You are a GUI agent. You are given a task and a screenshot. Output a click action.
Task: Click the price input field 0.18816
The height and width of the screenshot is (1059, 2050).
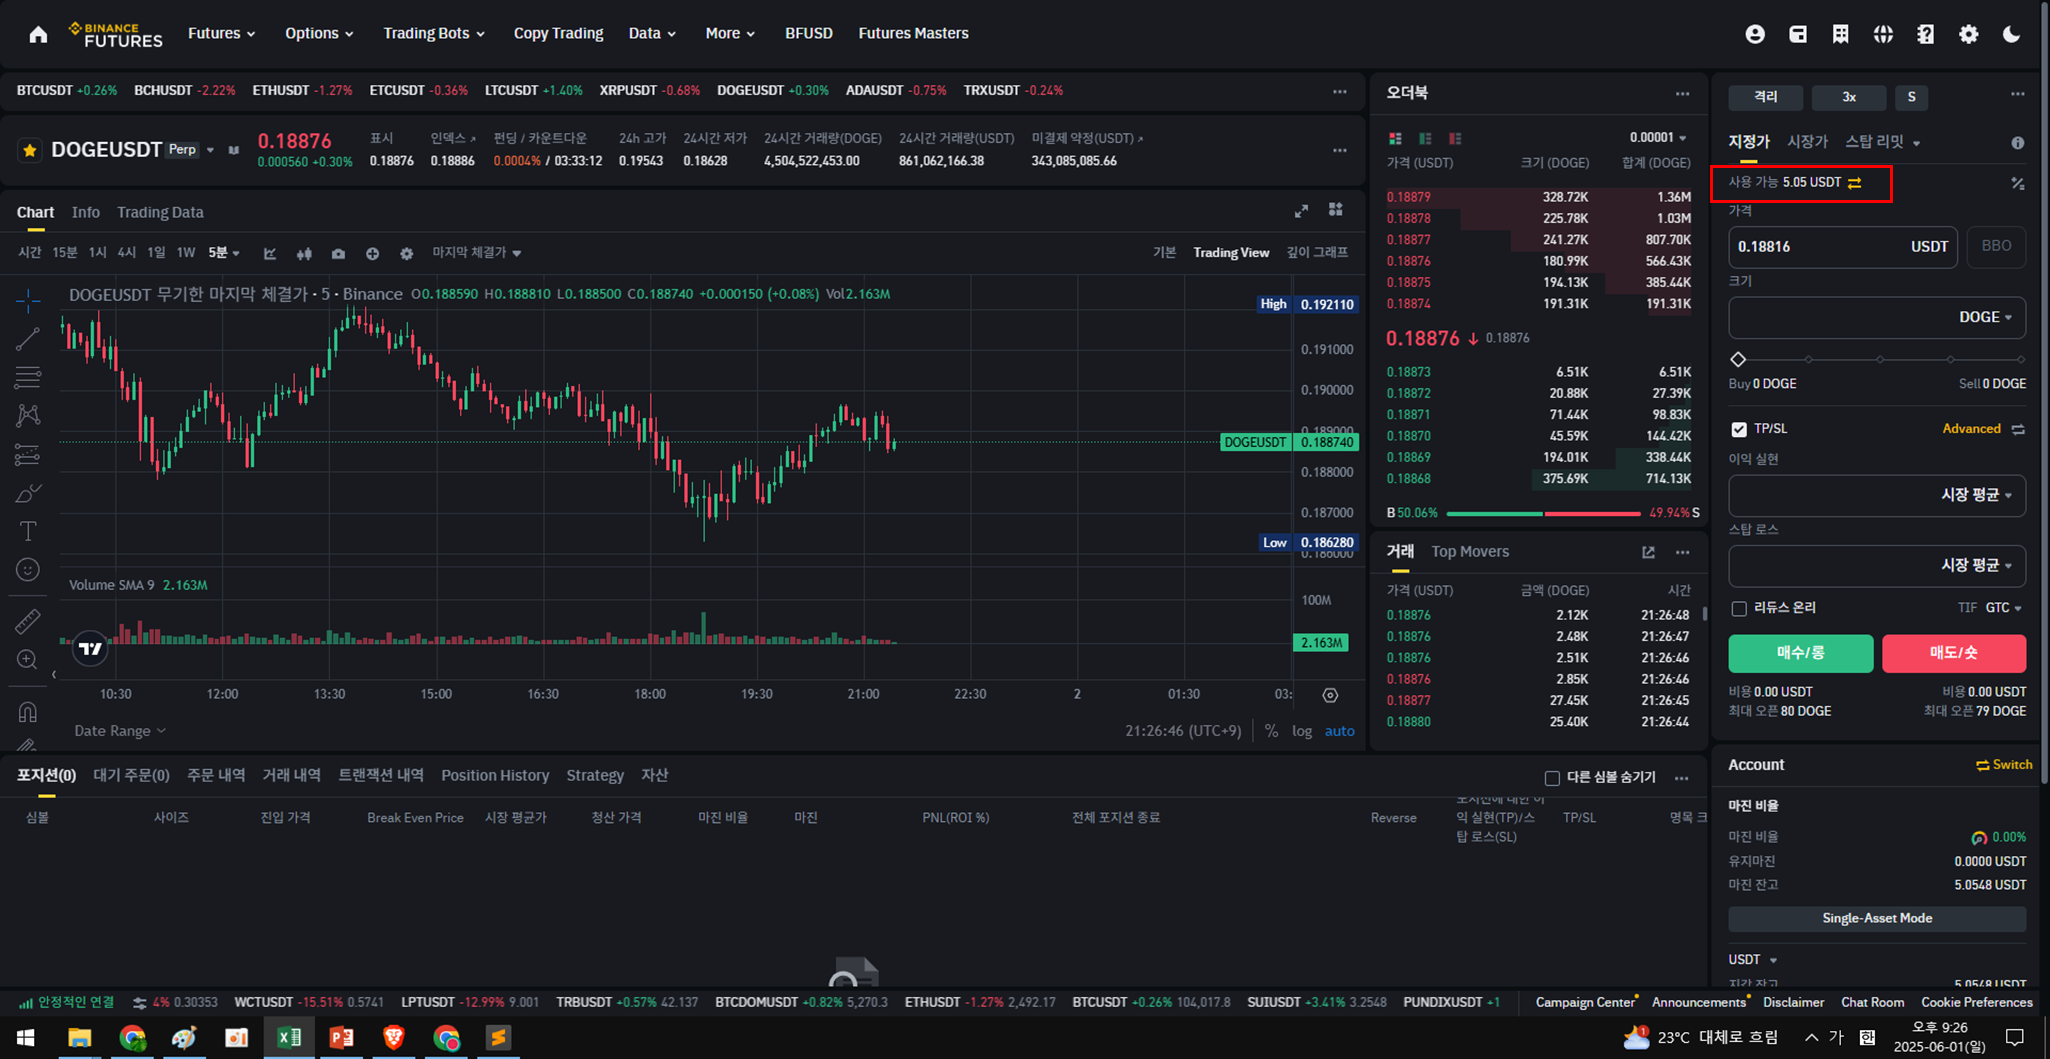tap(1843, 246)
